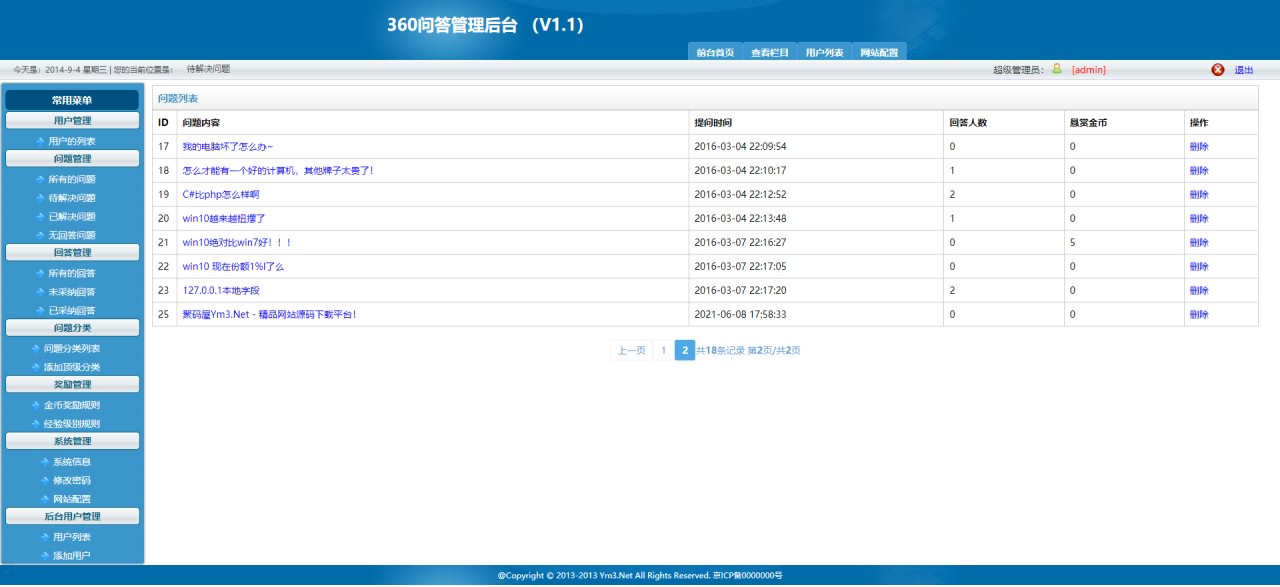The width and height of the screenshot is (1280, 587).
Task: Toggle the 后台用户管理 section header
Action: 72,517
